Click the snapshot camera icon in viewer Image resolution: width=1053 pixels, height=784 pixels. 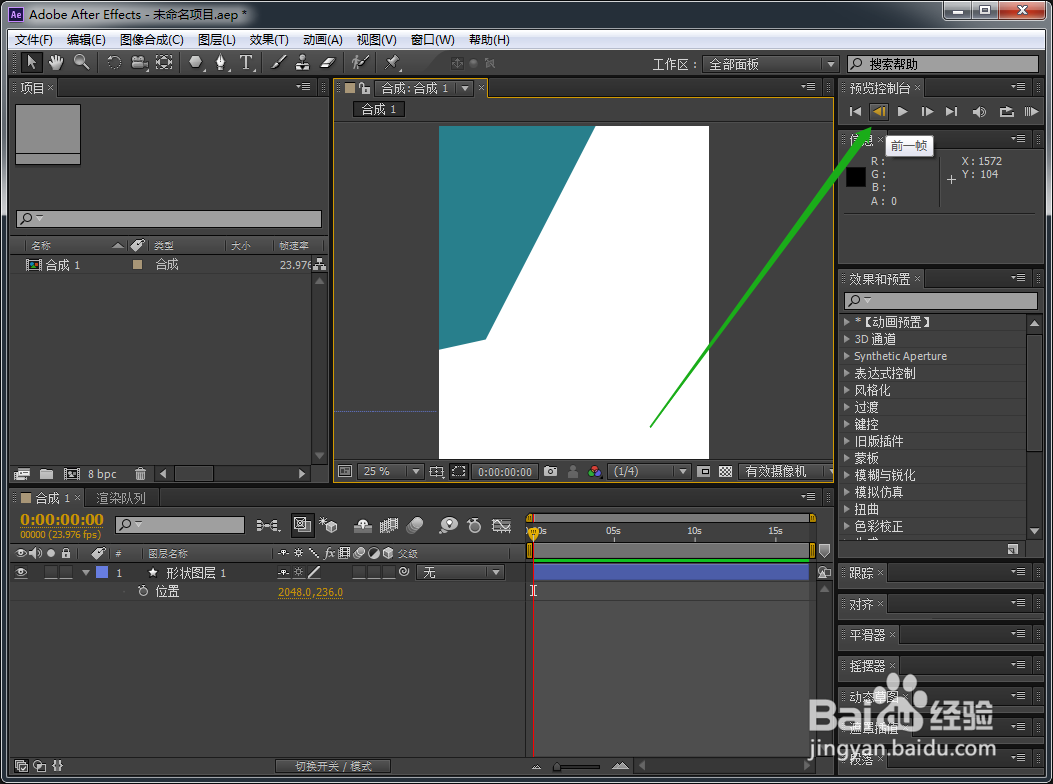pos(551,472)
